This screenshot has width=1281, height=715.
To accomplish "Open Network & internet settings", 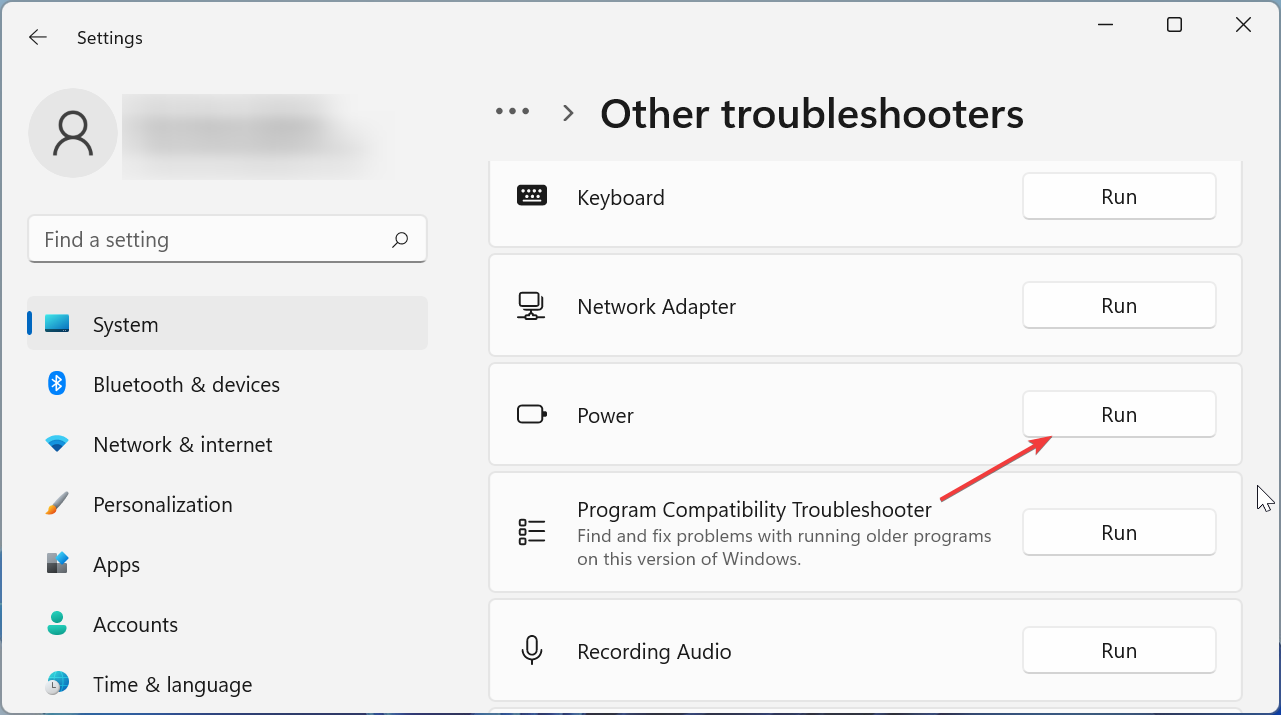I will [x=228, y=444].
